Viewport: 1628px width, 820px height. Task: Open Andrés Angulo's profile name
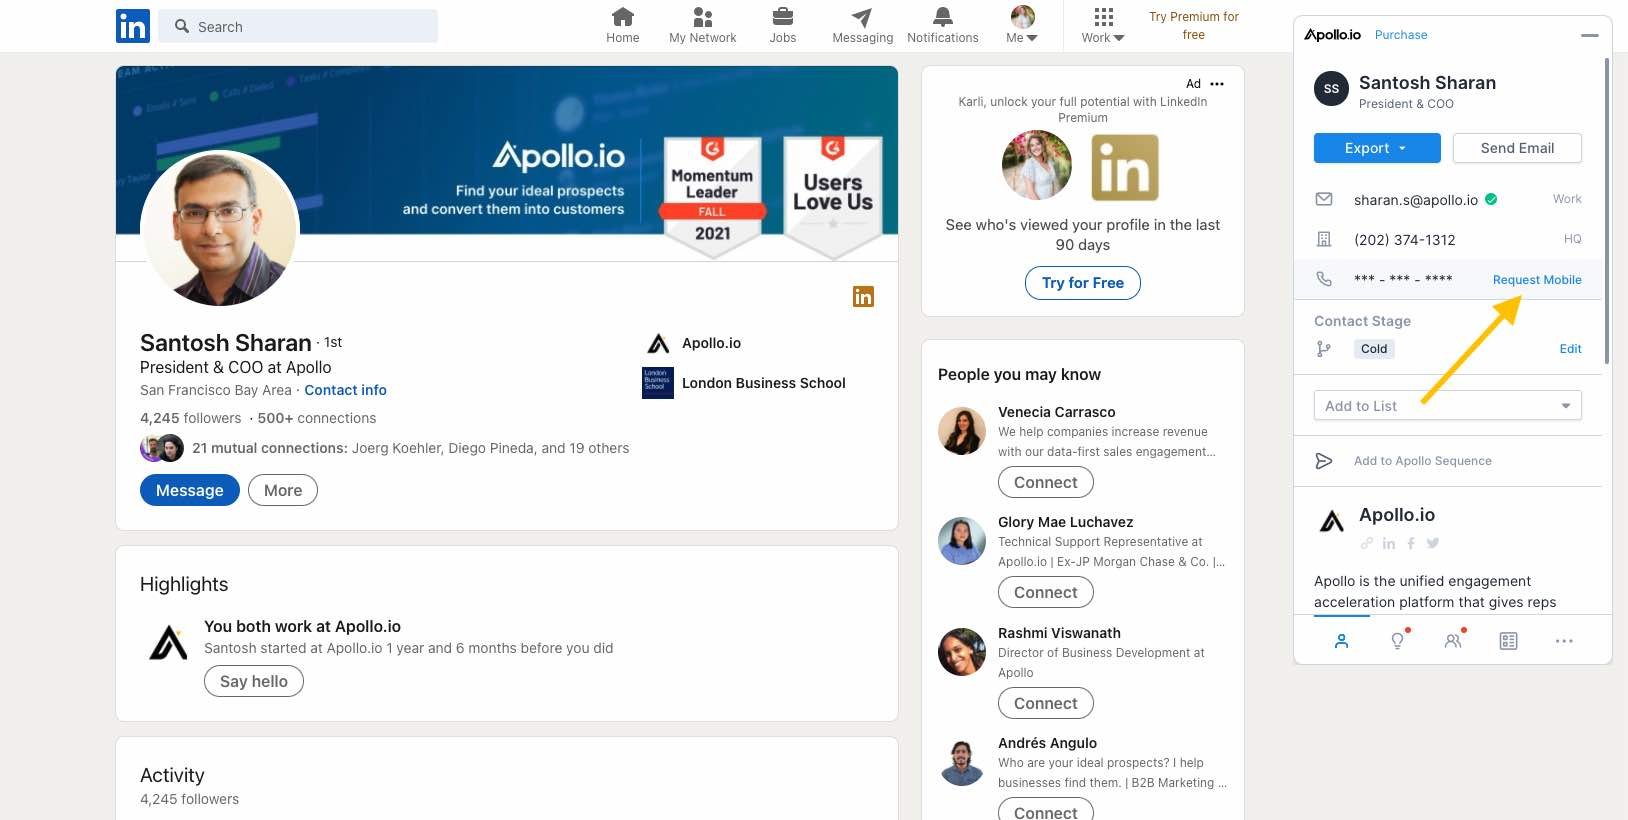(1047, 743)
